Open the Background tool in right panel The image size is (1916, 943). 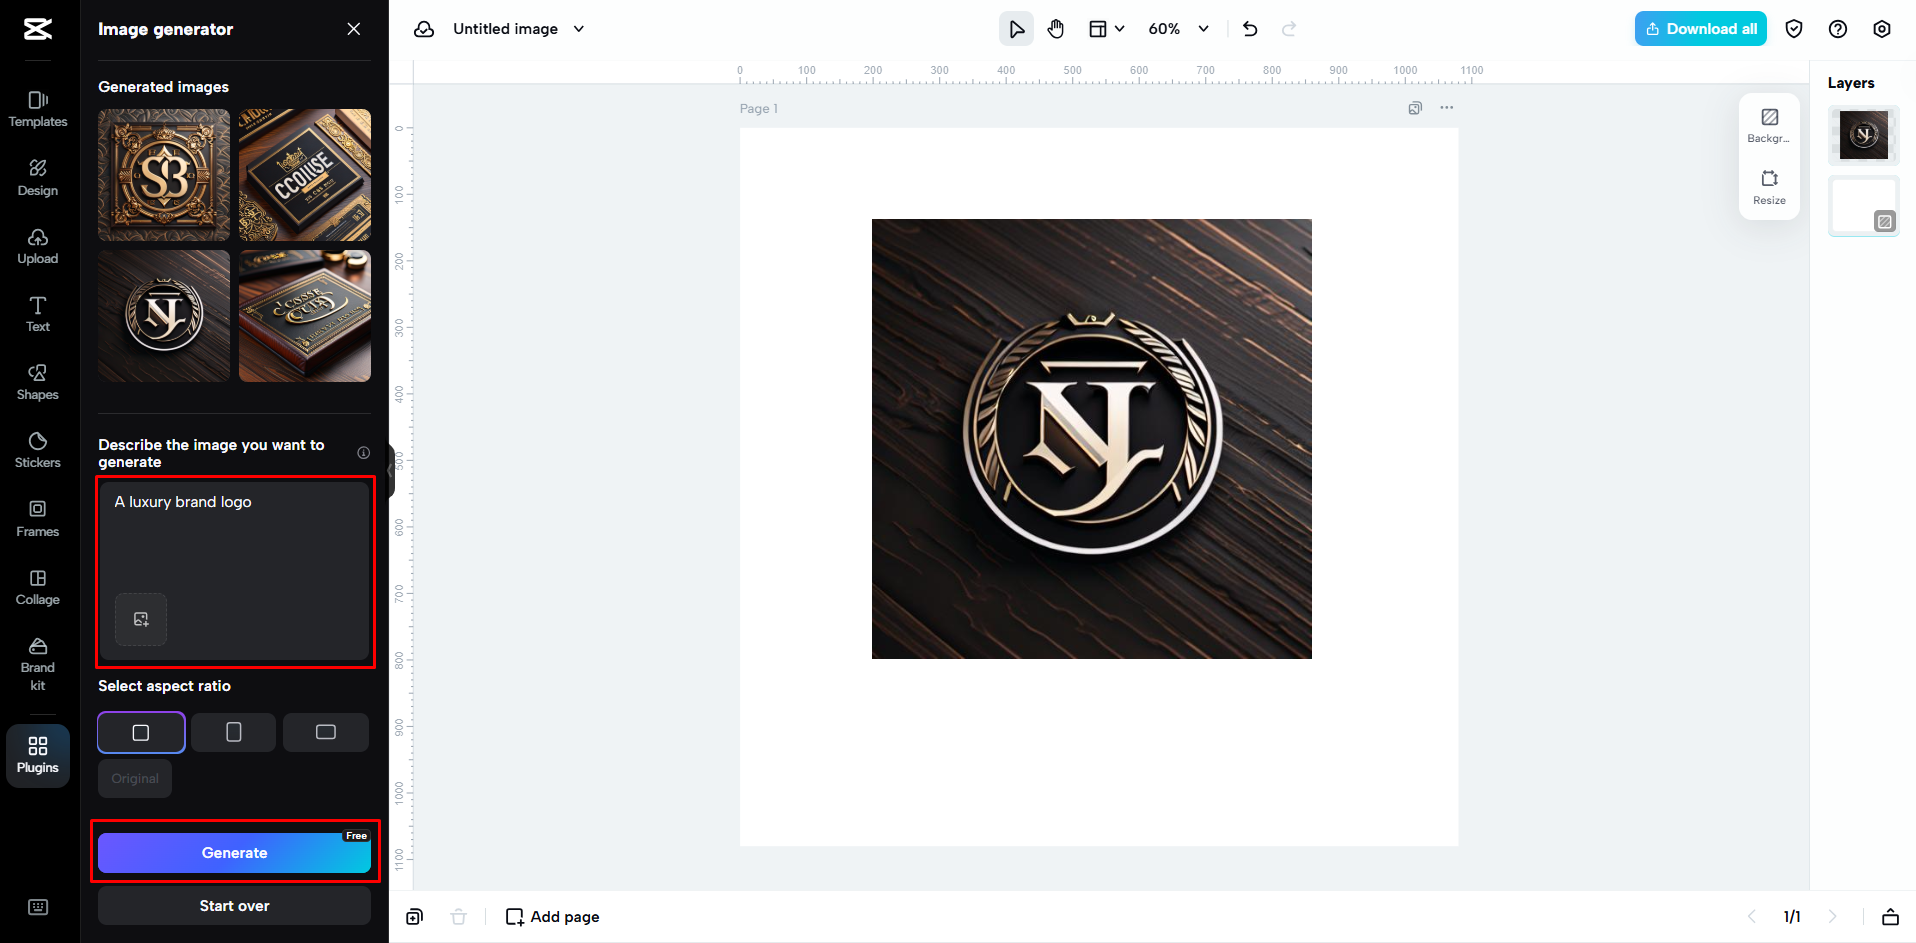pos(1769,125)
